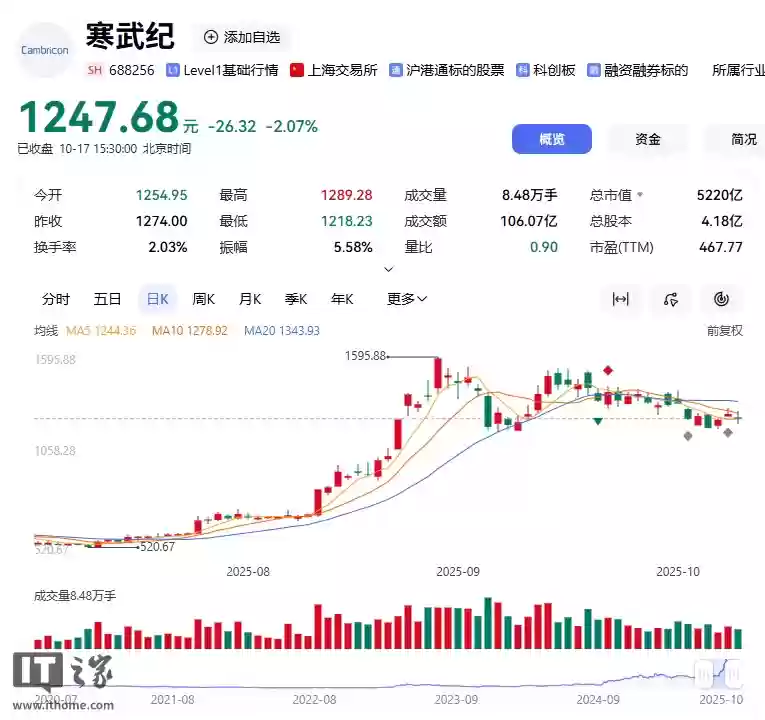Click the 1595.88 peak price label
Screen dimensions: 765x720
click(365, 356)
